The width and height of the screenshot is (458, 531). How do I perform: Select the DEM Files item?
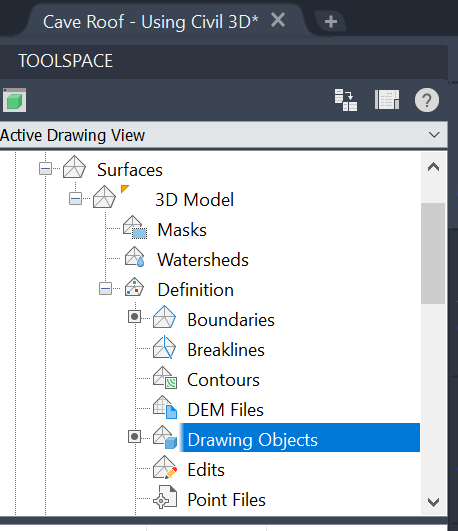point(226,410)
